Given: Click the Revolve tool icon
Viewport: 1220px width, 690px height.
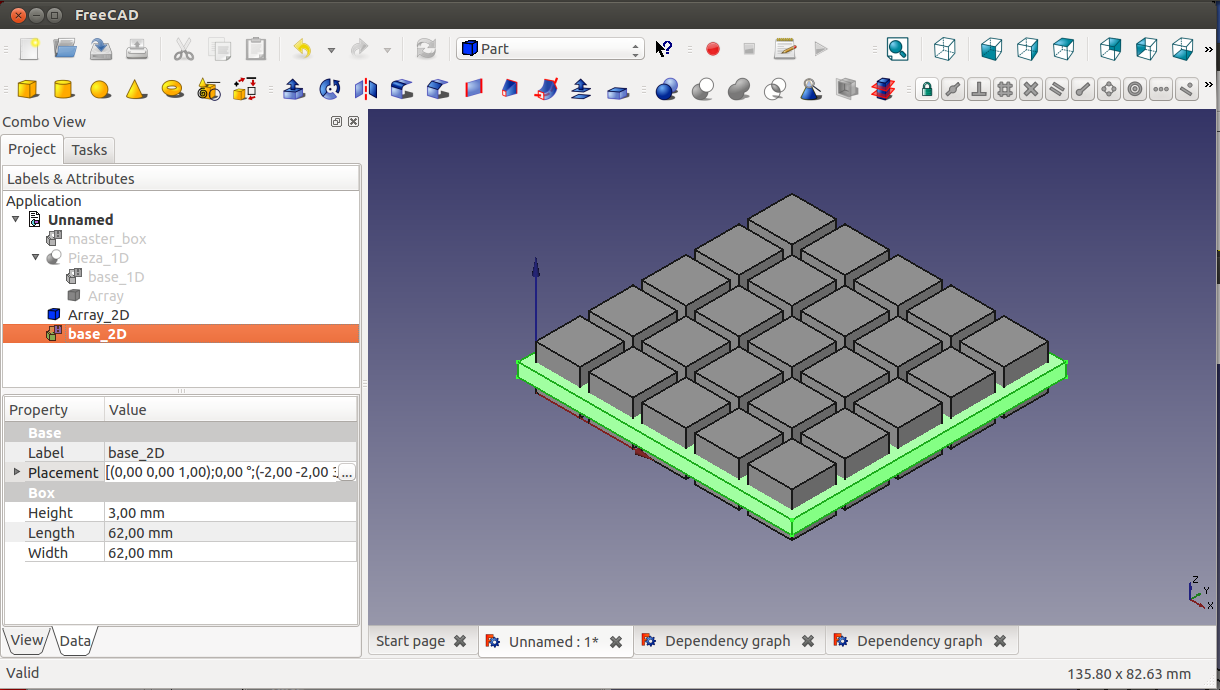Looking at the screenshot, I should click(x=330, y=89).
